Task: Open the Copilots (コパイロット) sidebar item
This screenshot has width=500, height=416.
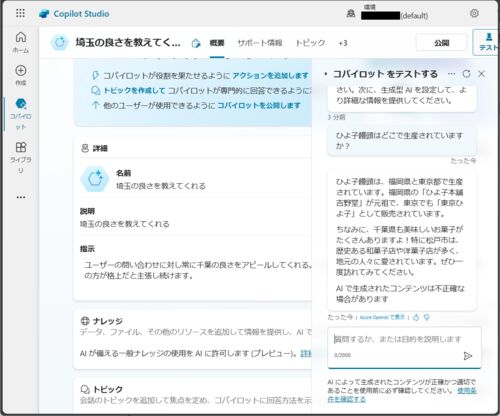Action: click(x=21, y=114)
